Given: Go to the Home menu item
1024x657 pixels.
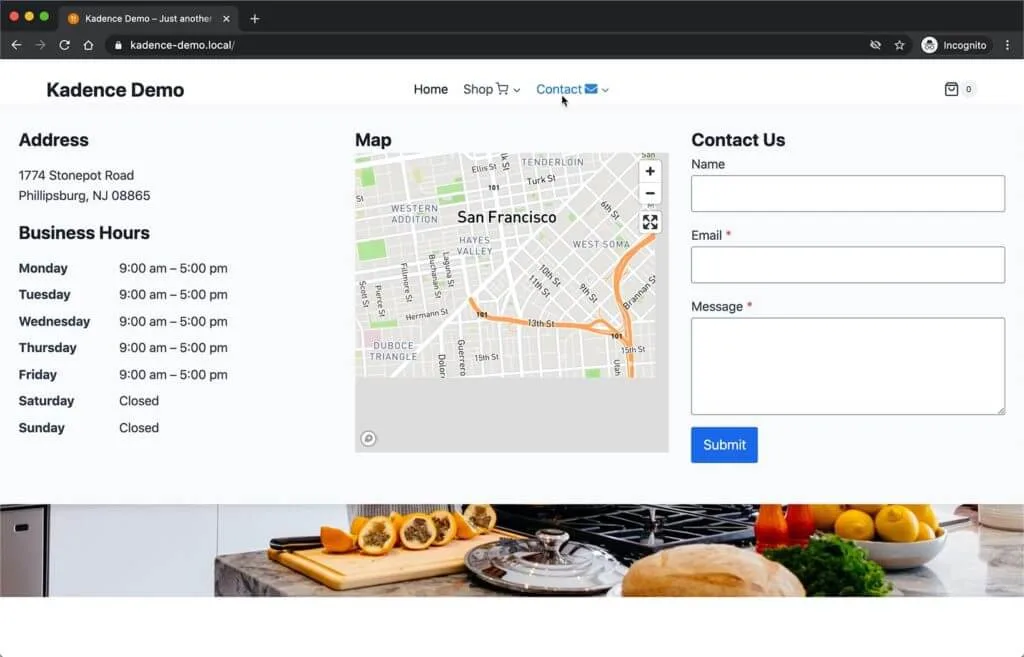Looking at the screenshot, I should click(430, 89).
